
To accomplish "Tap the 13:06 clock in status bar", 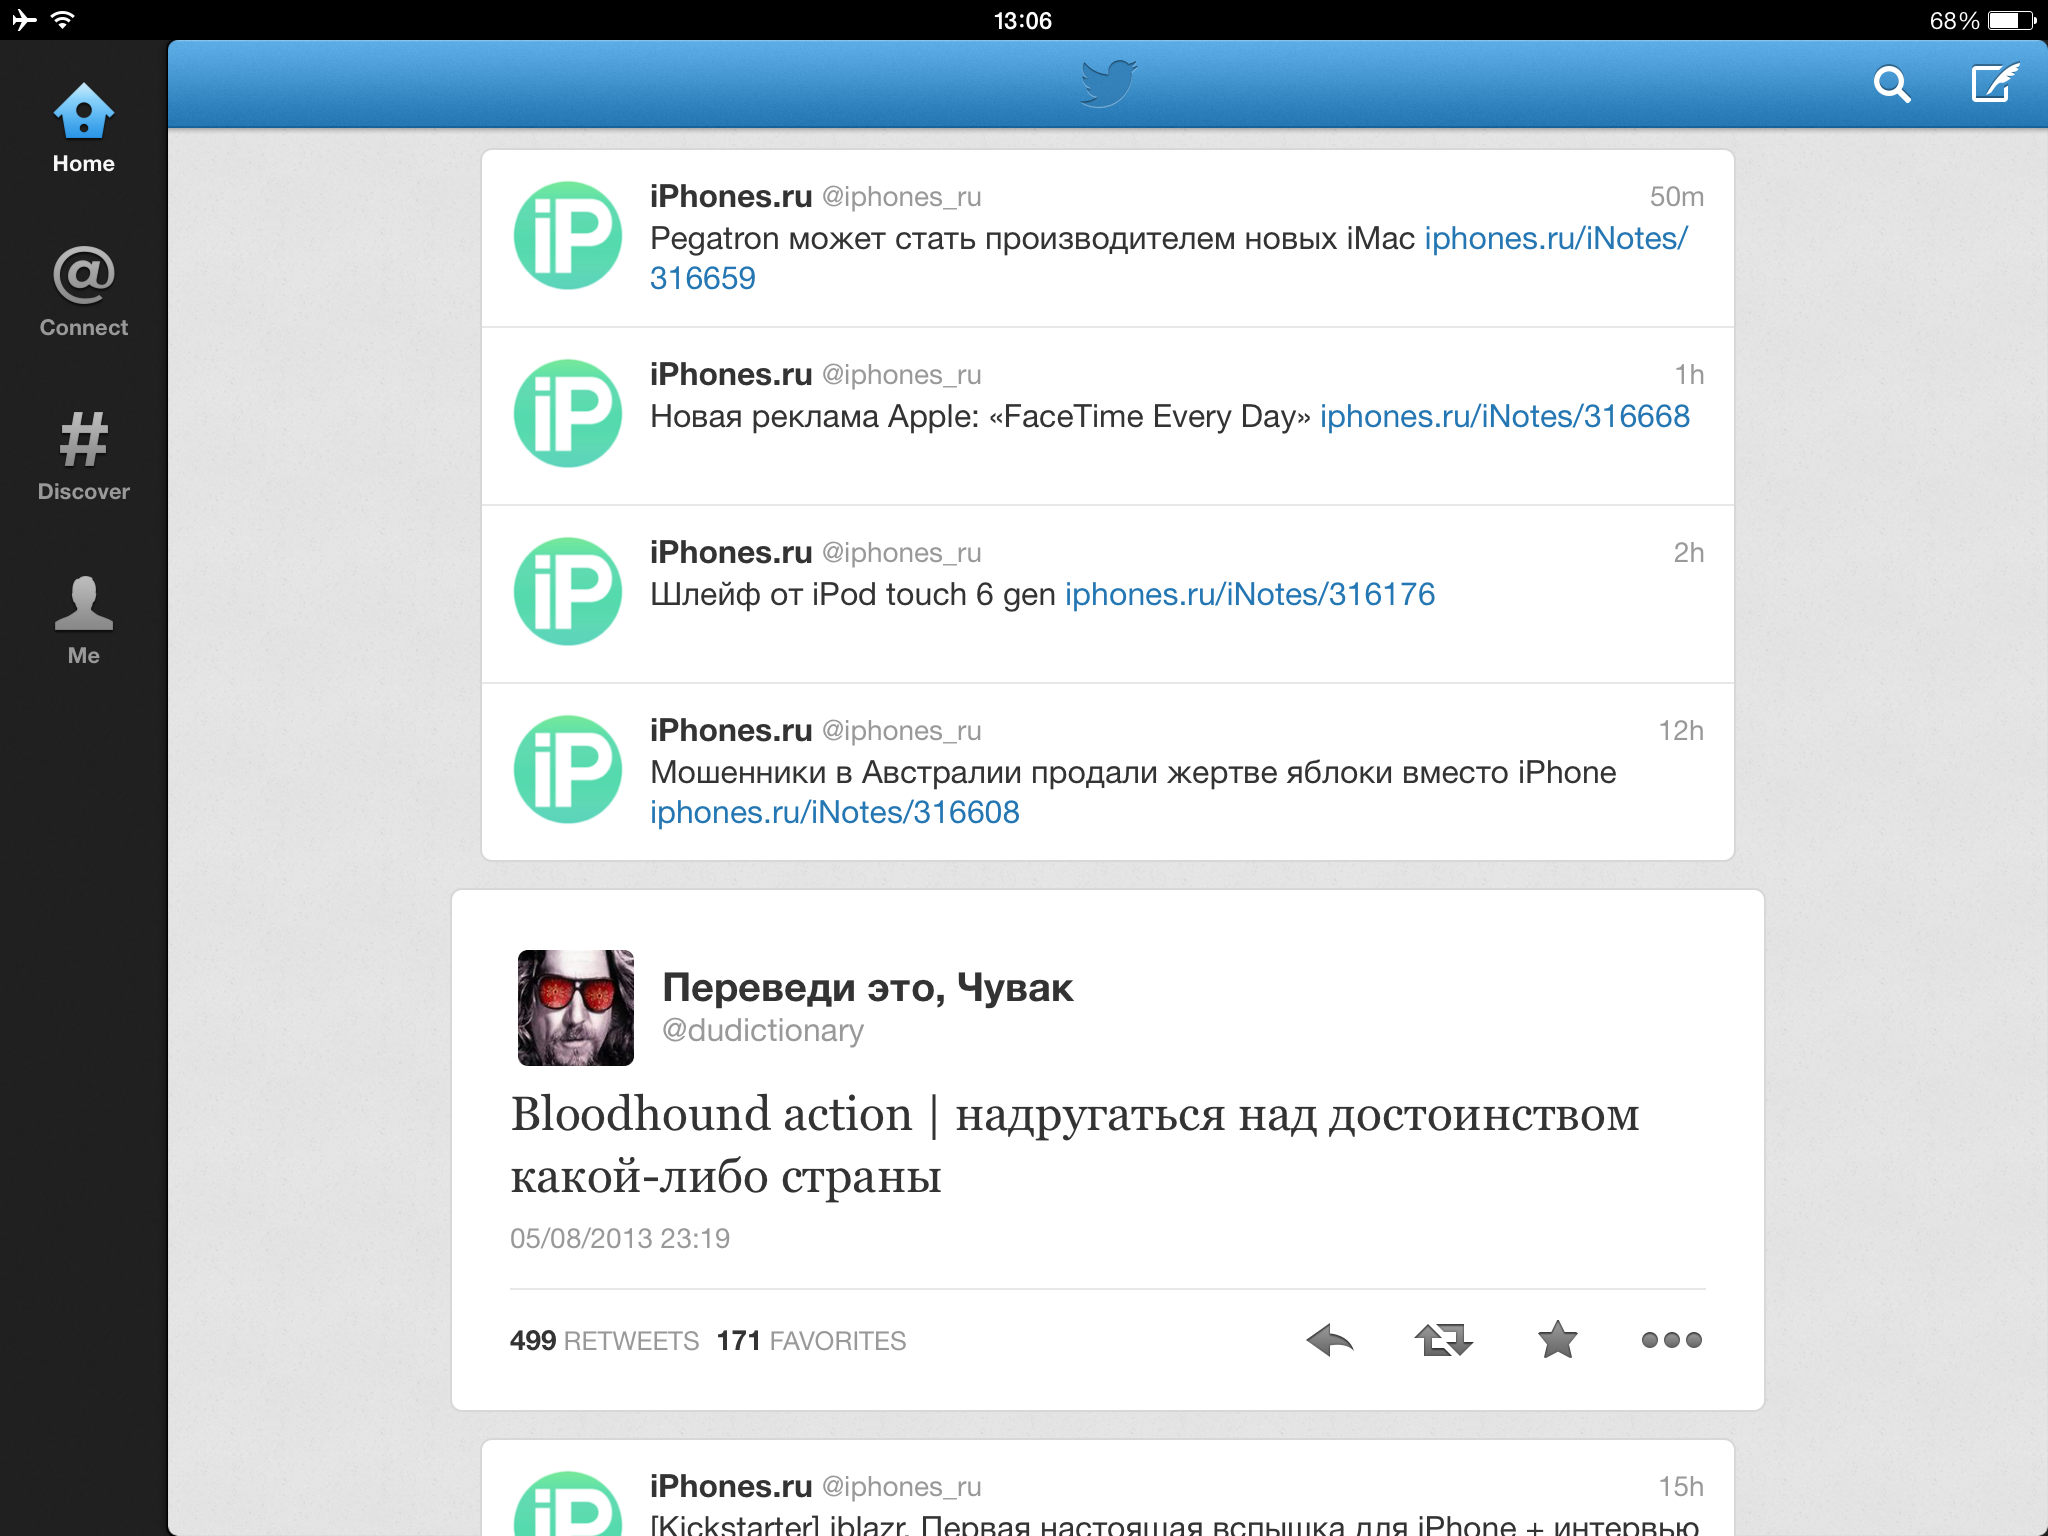I will click(1023, 20).
